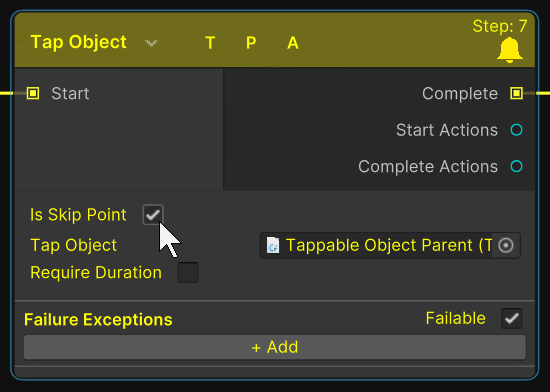Click the Failure Exceptions section header
This screenshot has width=550, height=392.
click(98, 319)
